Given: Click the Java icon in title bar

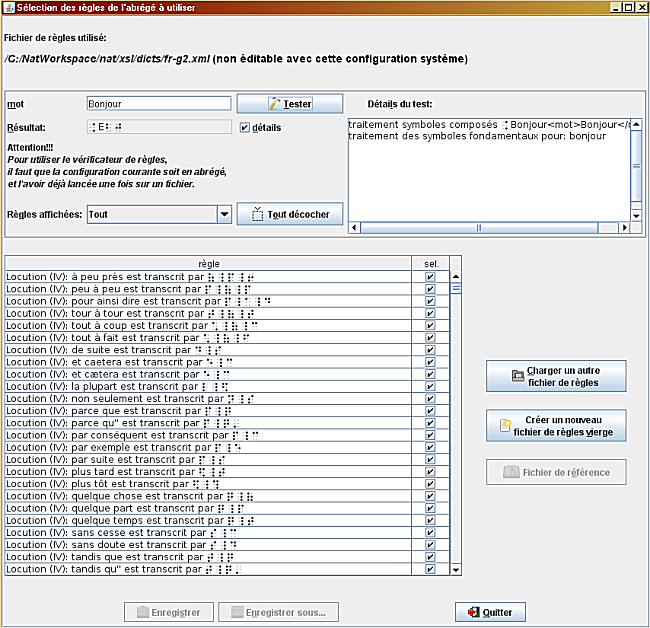Looking at the screenshot, I should coord(8,7).
